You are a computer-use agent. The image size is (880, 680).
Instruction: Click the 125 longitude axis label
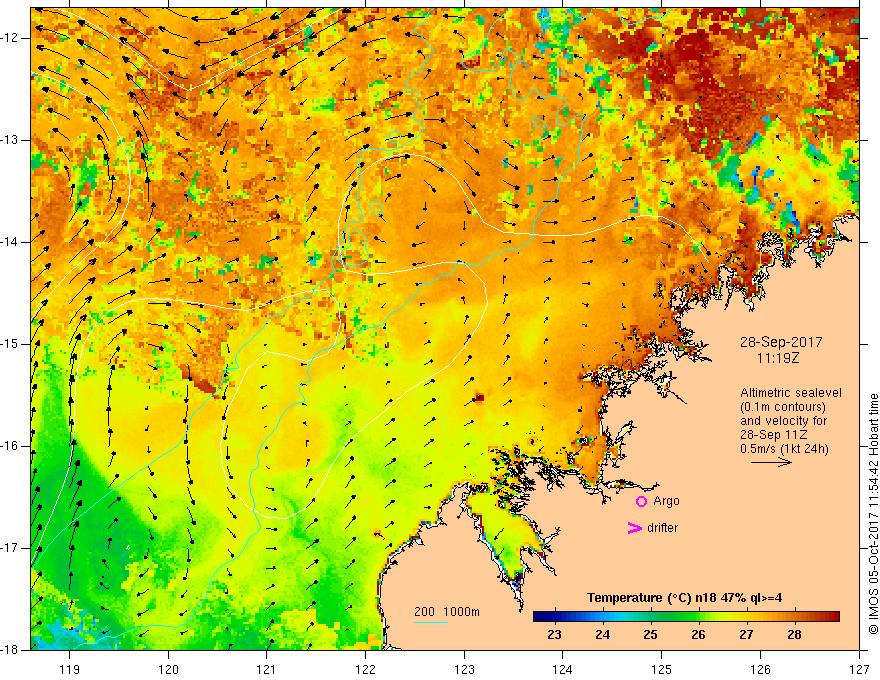pos(662,670)
